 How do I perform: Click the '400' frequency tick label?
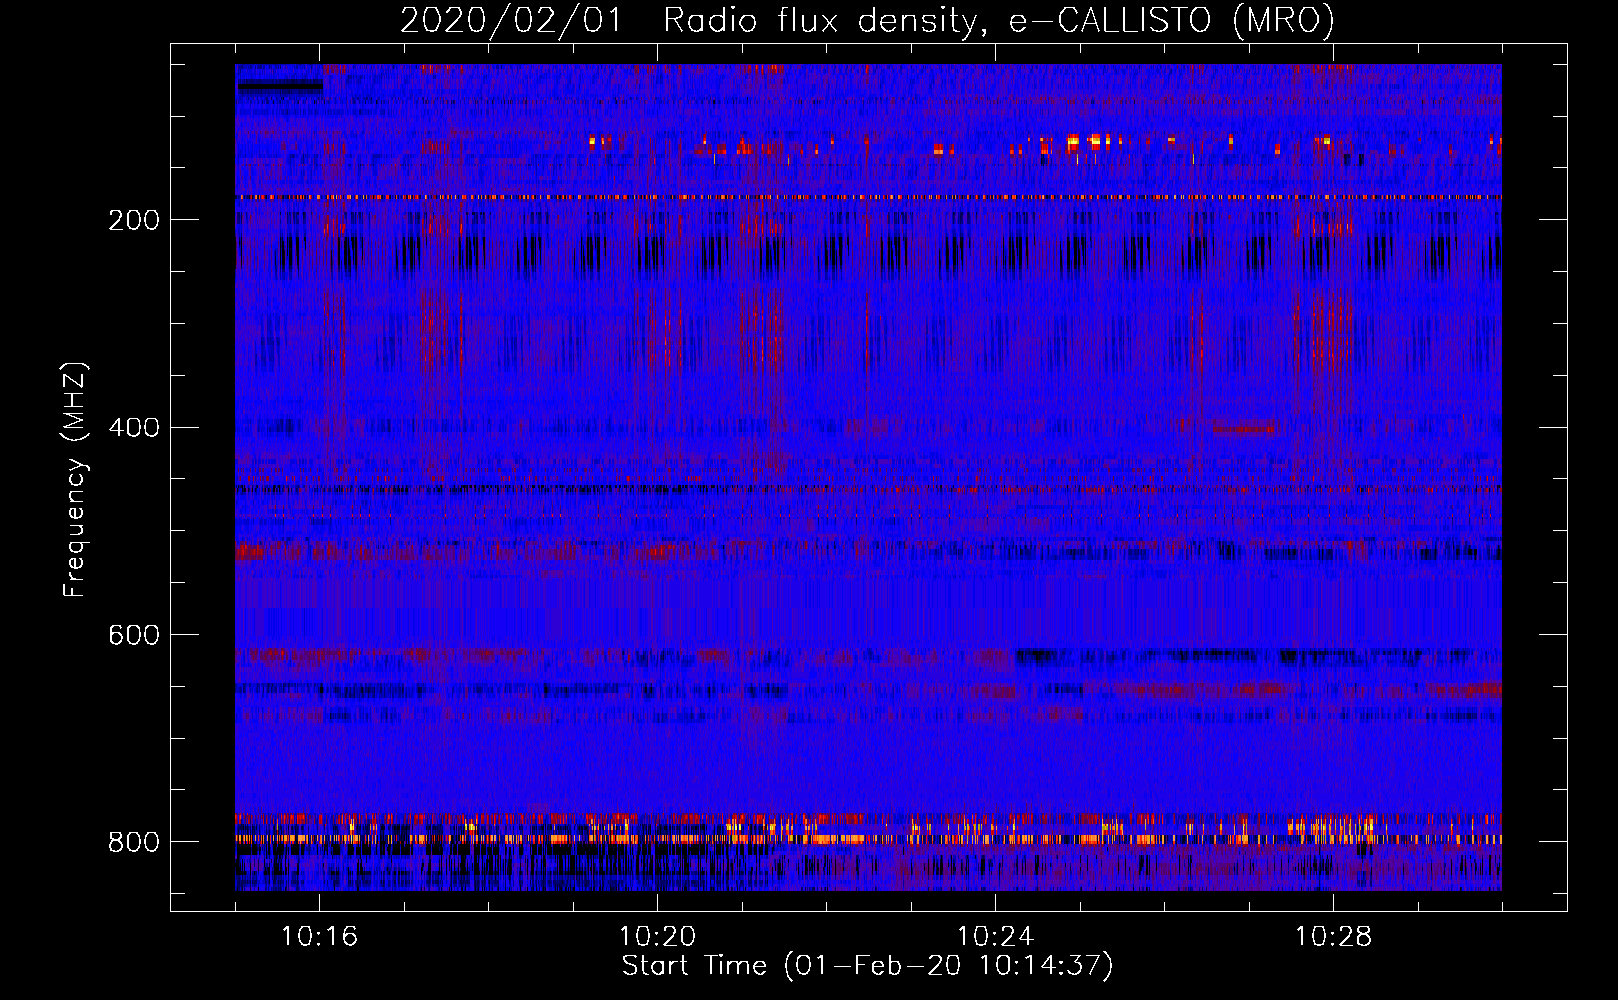click(x=134, y=428)
